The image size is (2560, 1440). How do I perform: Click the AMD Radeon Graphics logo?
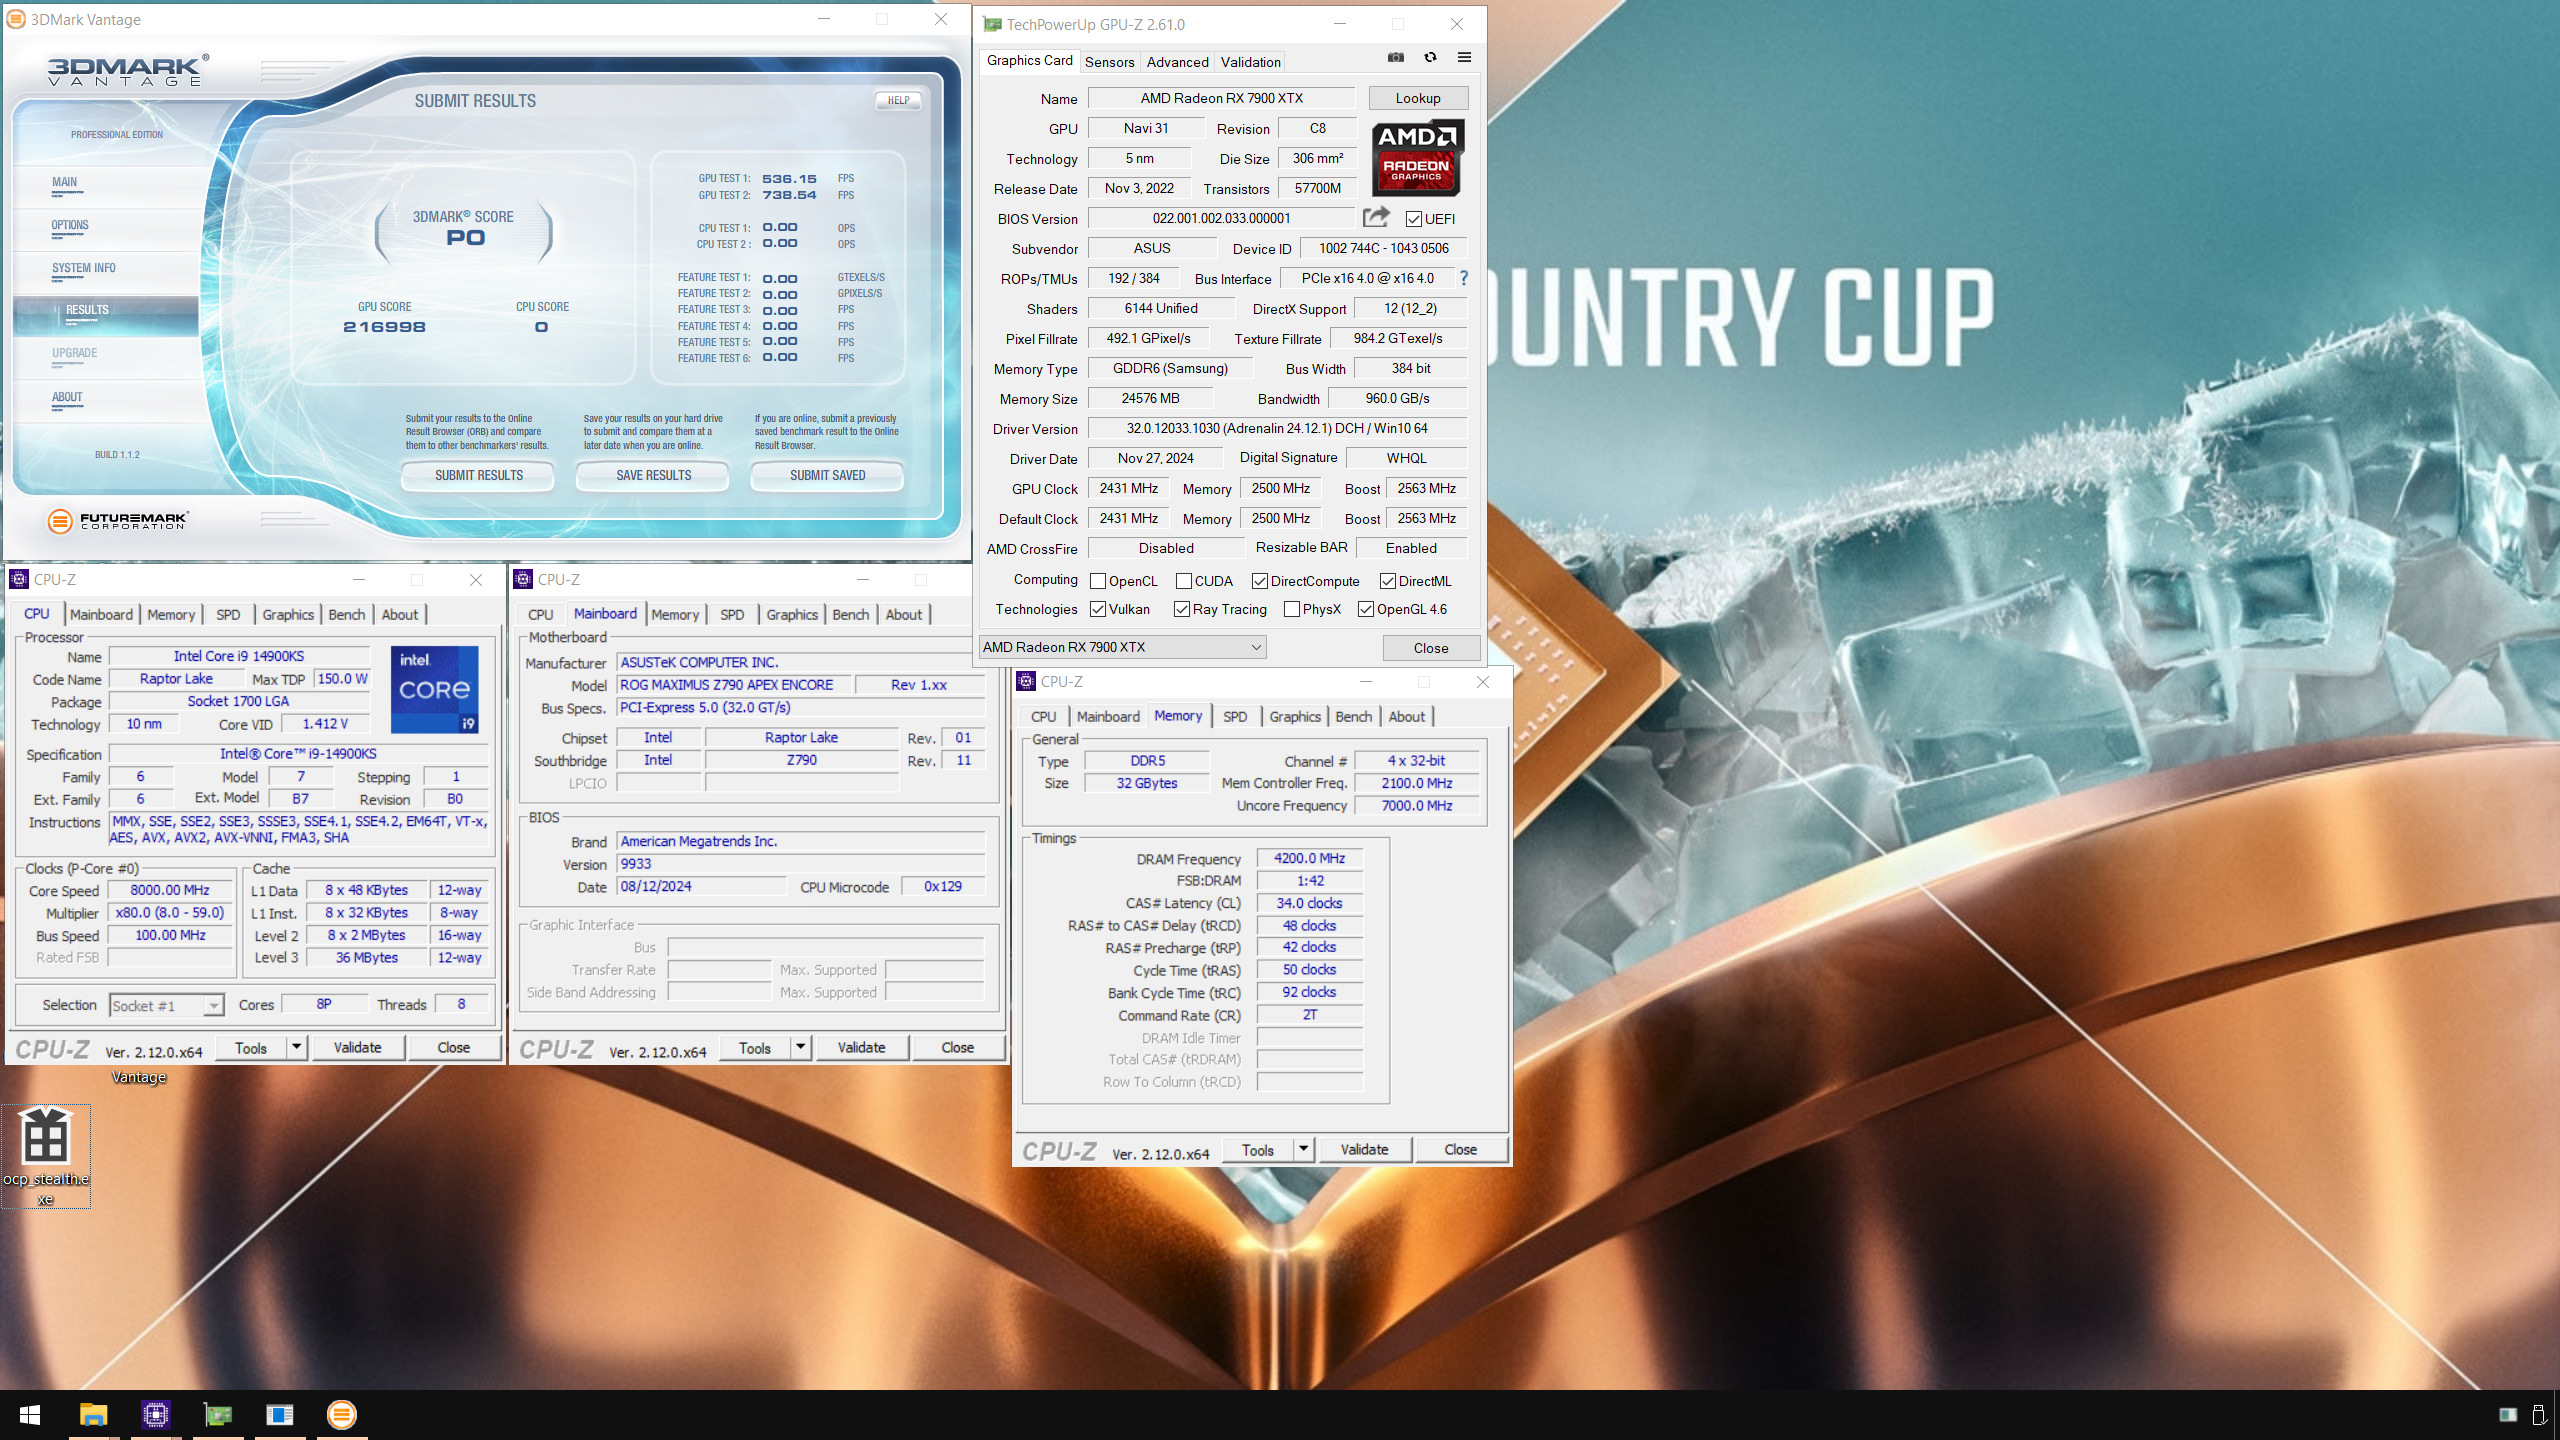[x=1417, y=158]
